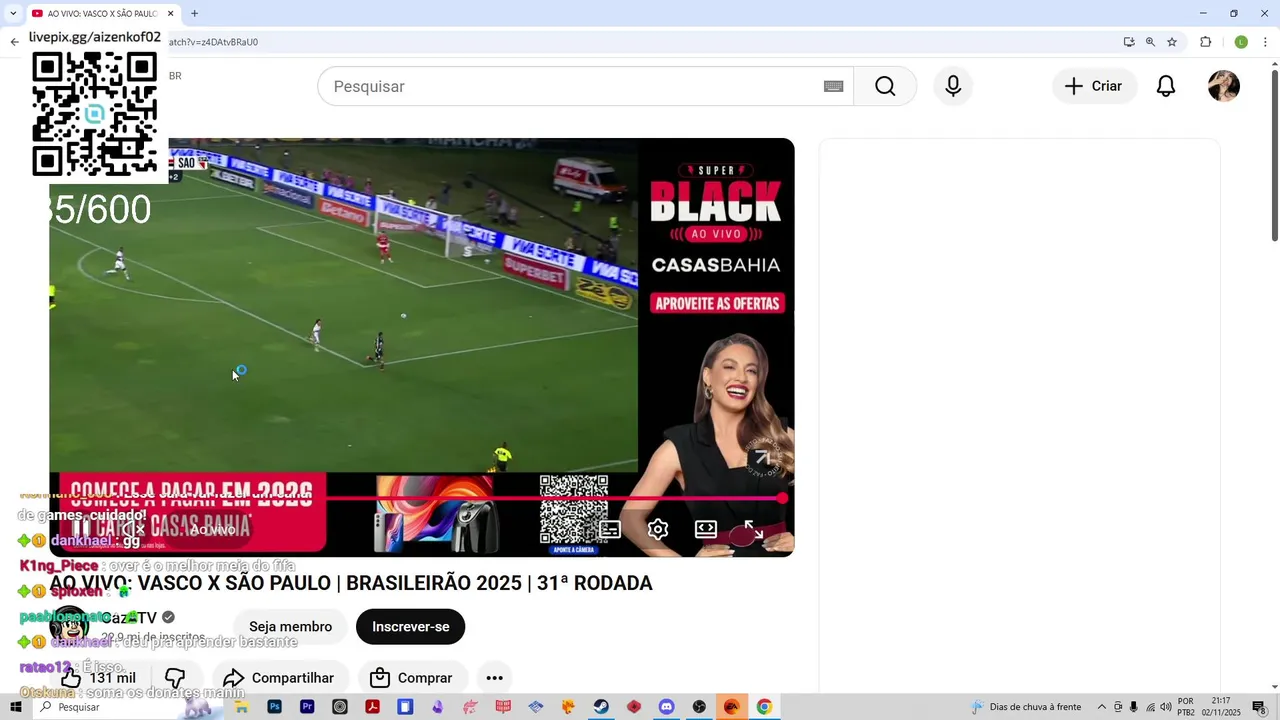Toggle subtitles on the video player
This screenshot has width=1280, height=720.
click(x=610, y=529)
